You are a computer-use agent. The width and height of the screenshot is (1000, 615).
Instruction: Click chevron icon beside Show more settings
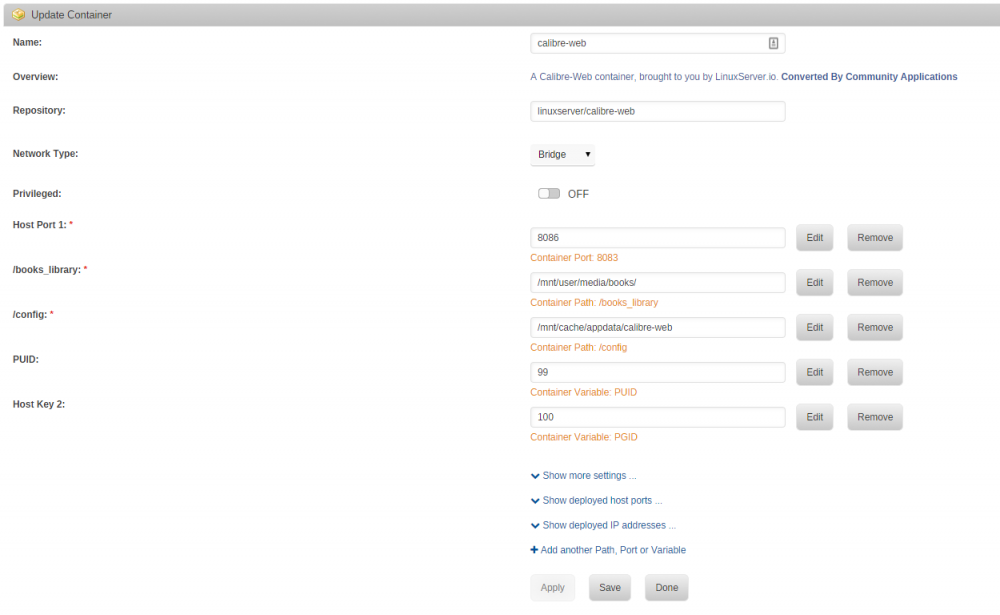coord(535,476)
